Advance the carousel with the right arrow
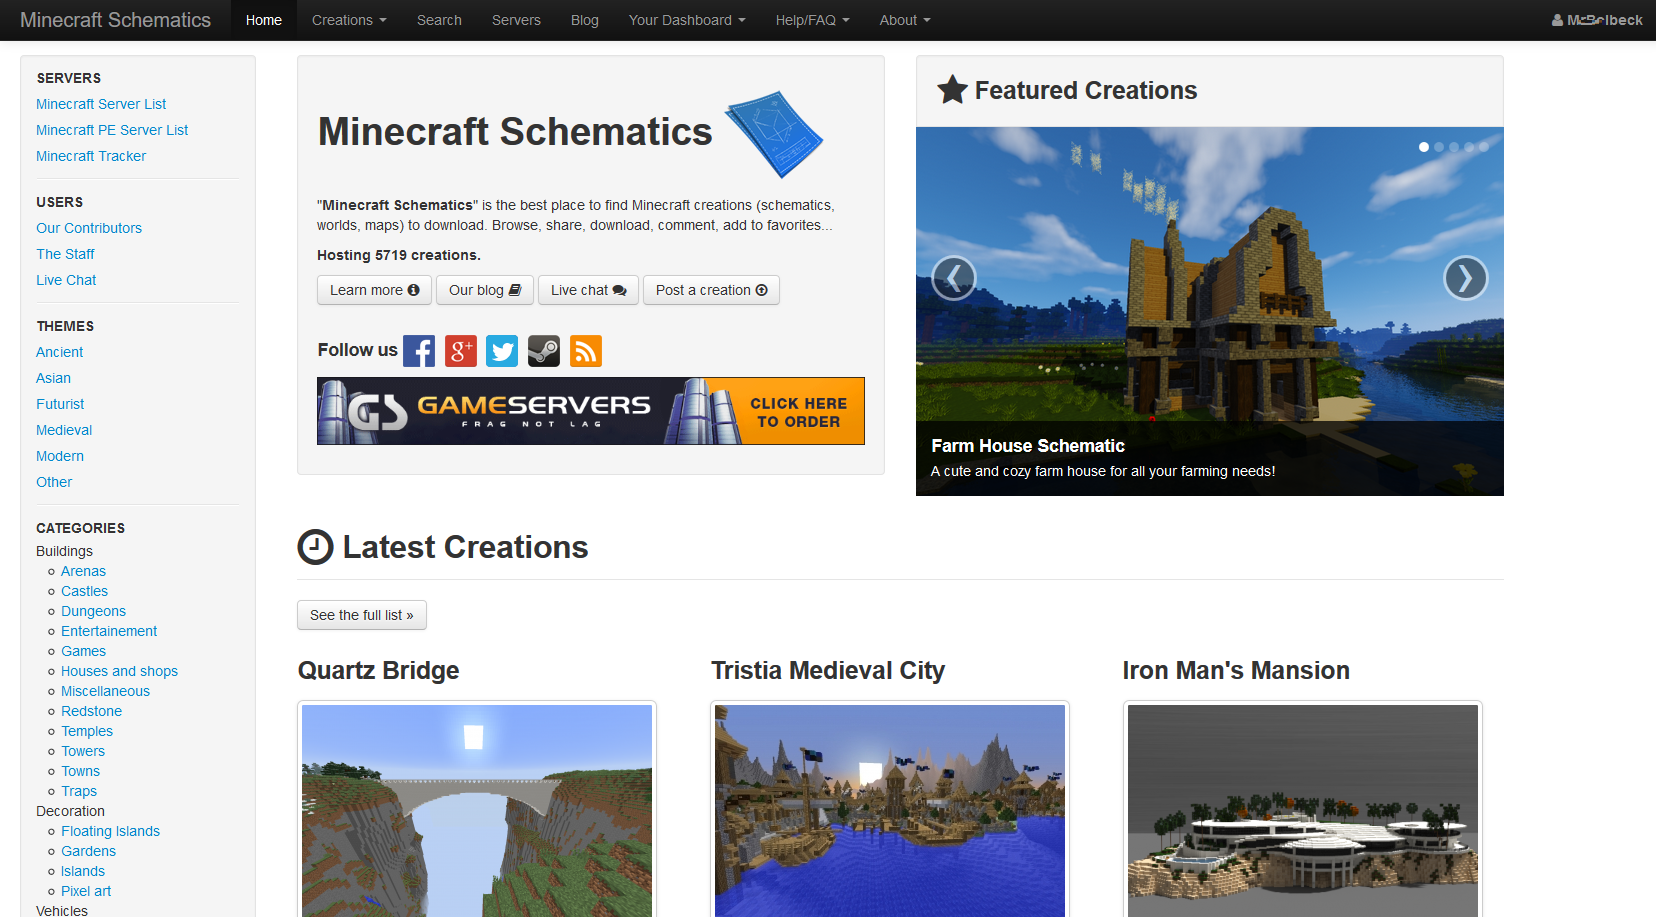 pyautogui.click(x=1465, y=278)
